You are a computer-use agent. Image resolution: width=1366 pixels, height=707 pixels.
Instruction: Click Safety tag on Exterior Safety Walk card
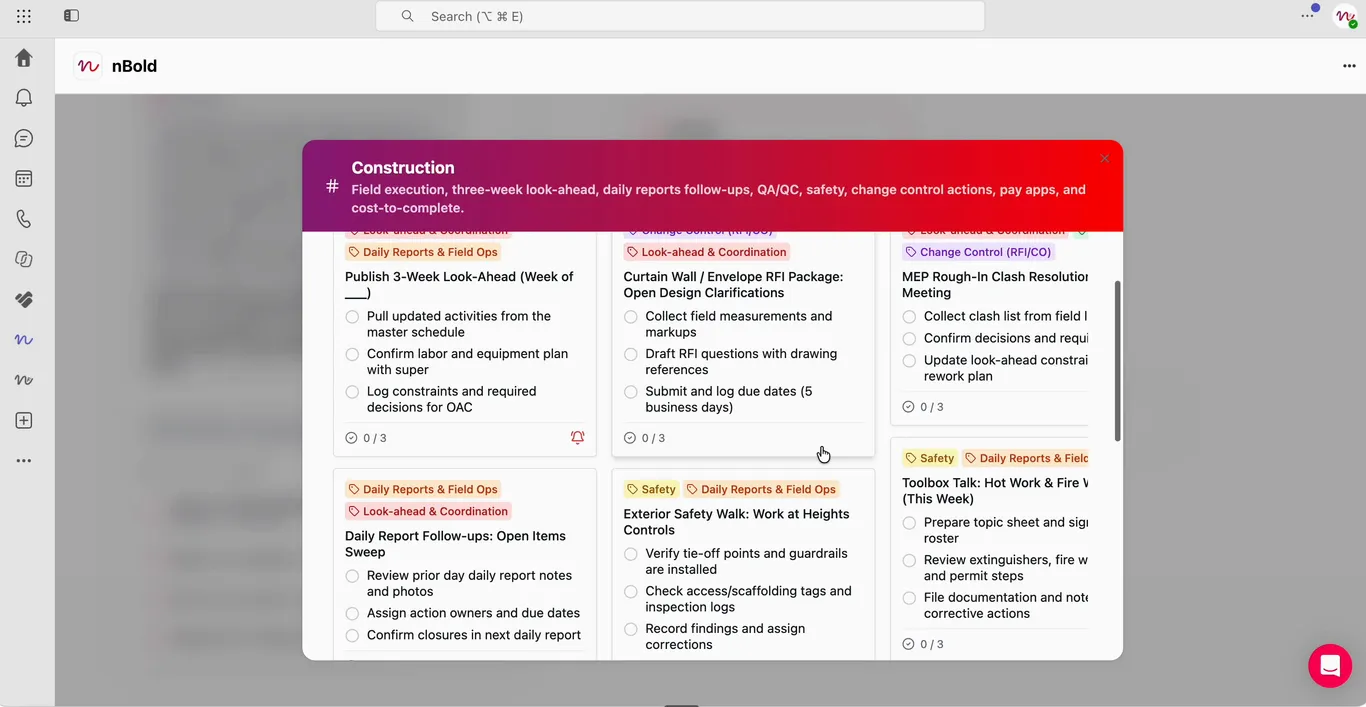coord(652,489)
